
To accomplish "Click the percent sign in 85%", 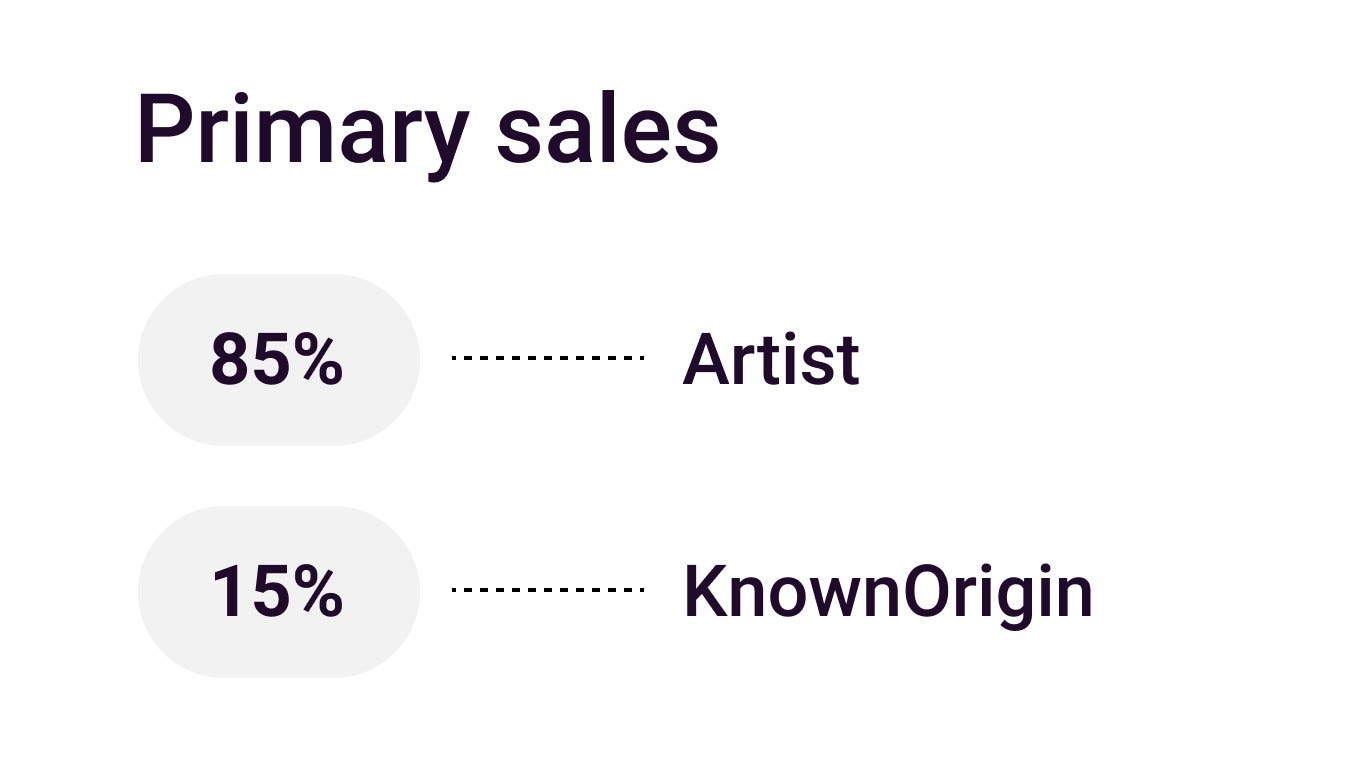I will [x=318, y=360].
